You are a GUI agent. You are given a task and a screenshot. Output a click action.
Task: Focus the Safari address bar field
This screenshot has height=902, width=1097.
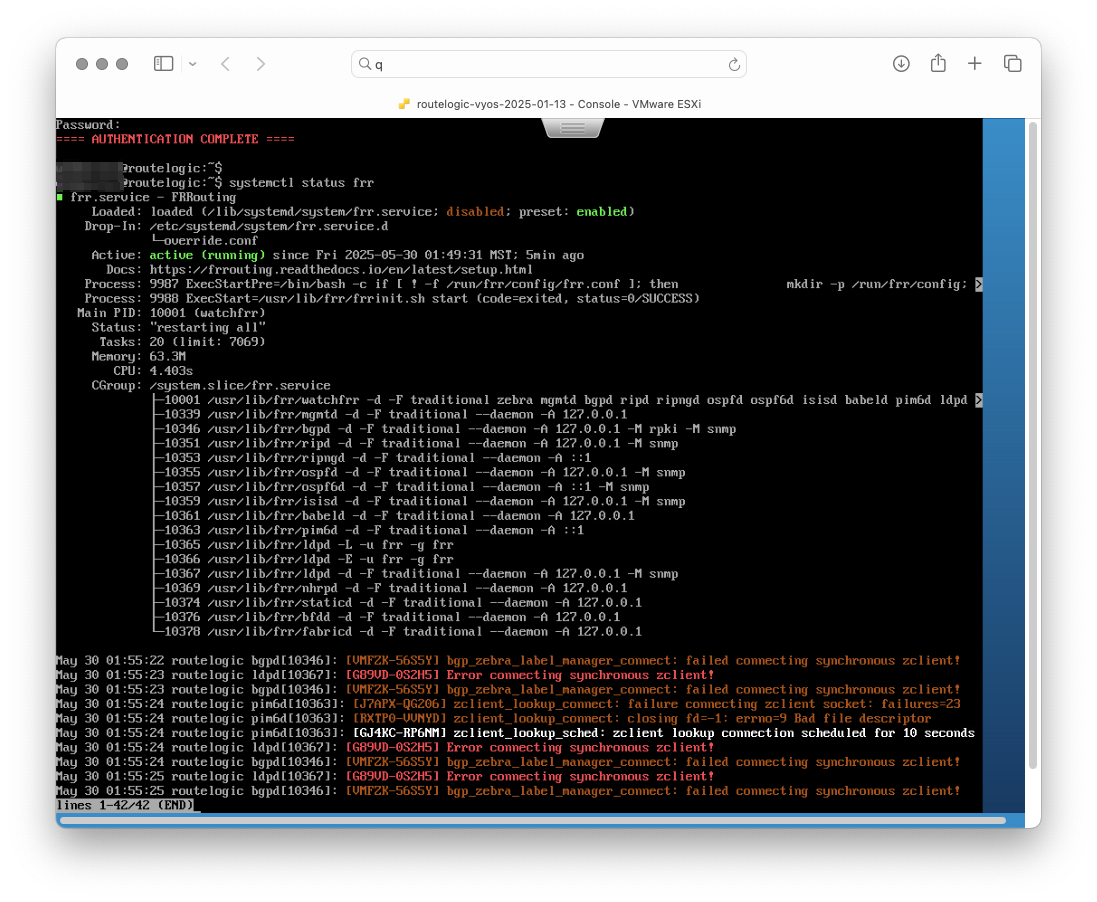point(548,64)
